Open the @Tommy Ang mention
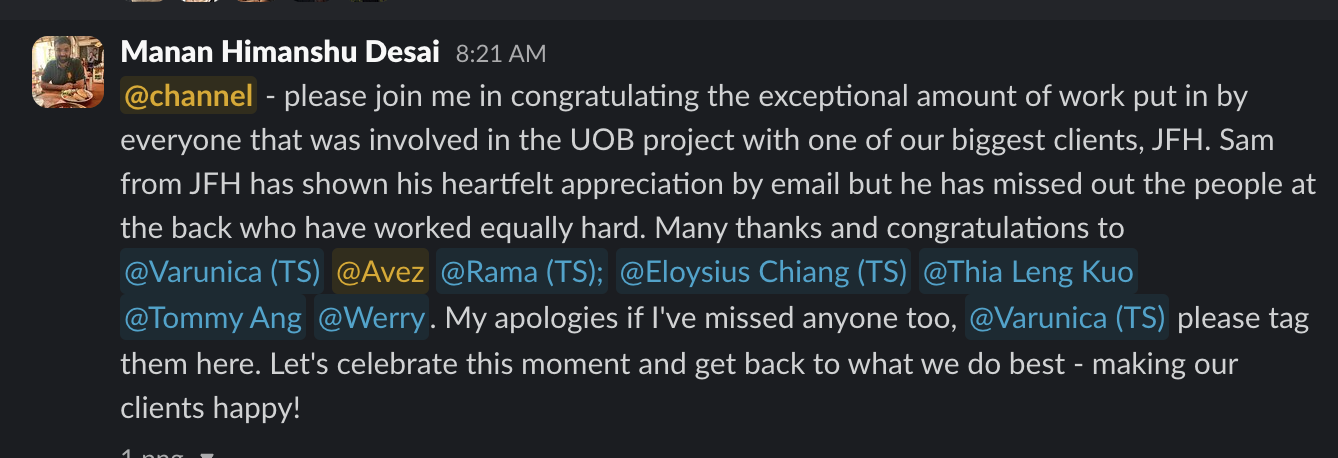Image resolution: width=1338 pixels, height=458 pixels. tap(213, 318)
